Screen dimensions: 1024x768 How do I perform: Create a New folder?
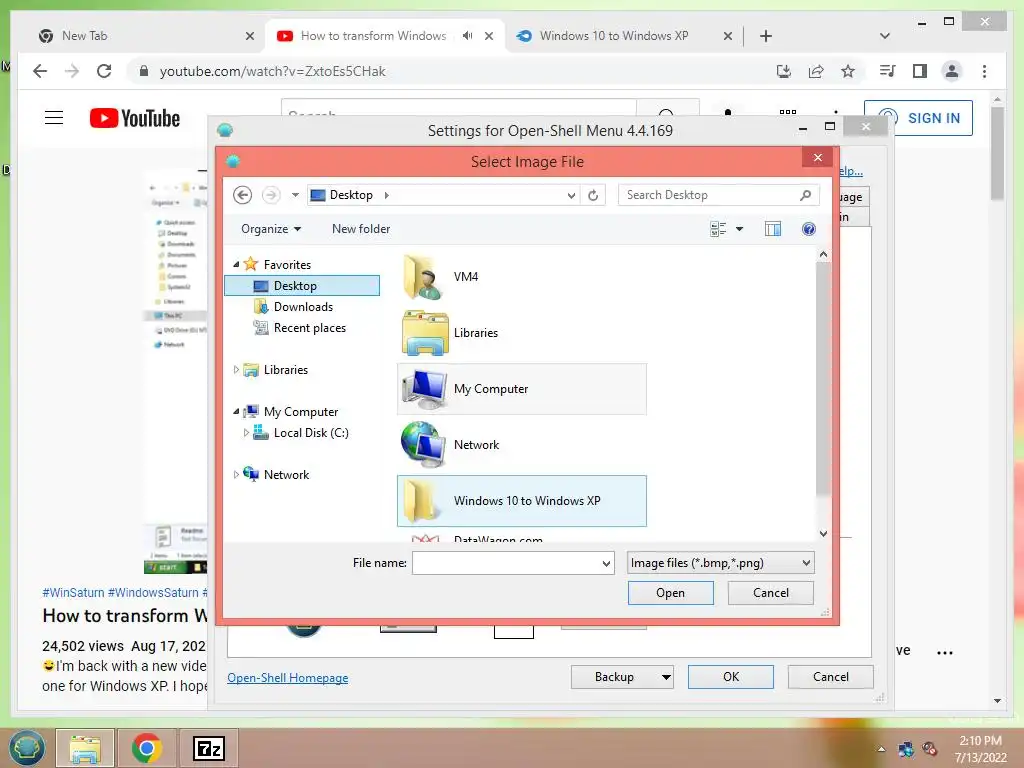pos(361,229)
